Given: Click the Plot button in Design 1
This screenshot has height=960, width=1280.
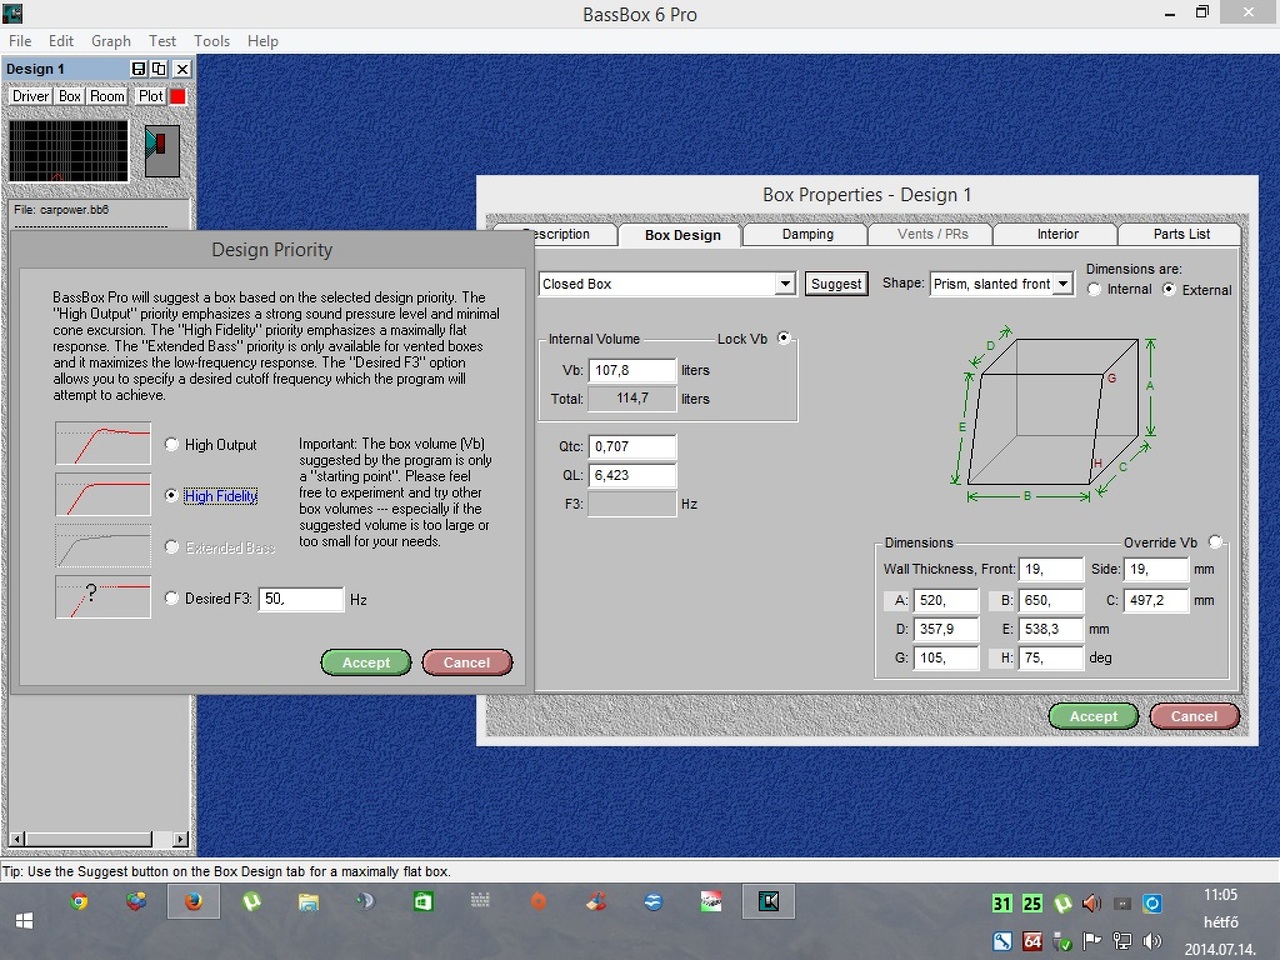Looking at the screenshot, I should click(x=151, y=96).
